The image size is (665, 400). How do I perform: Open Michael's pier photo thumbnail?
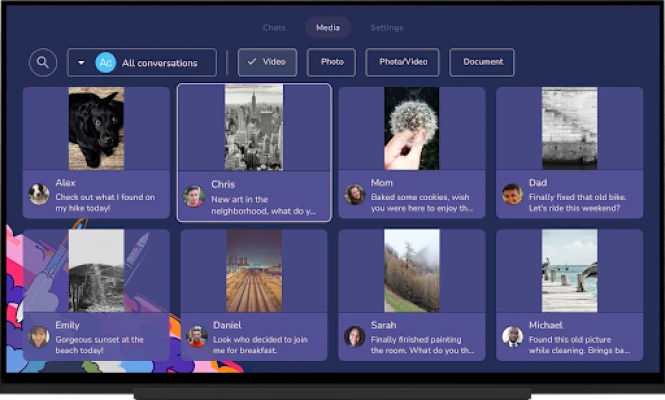569,270
